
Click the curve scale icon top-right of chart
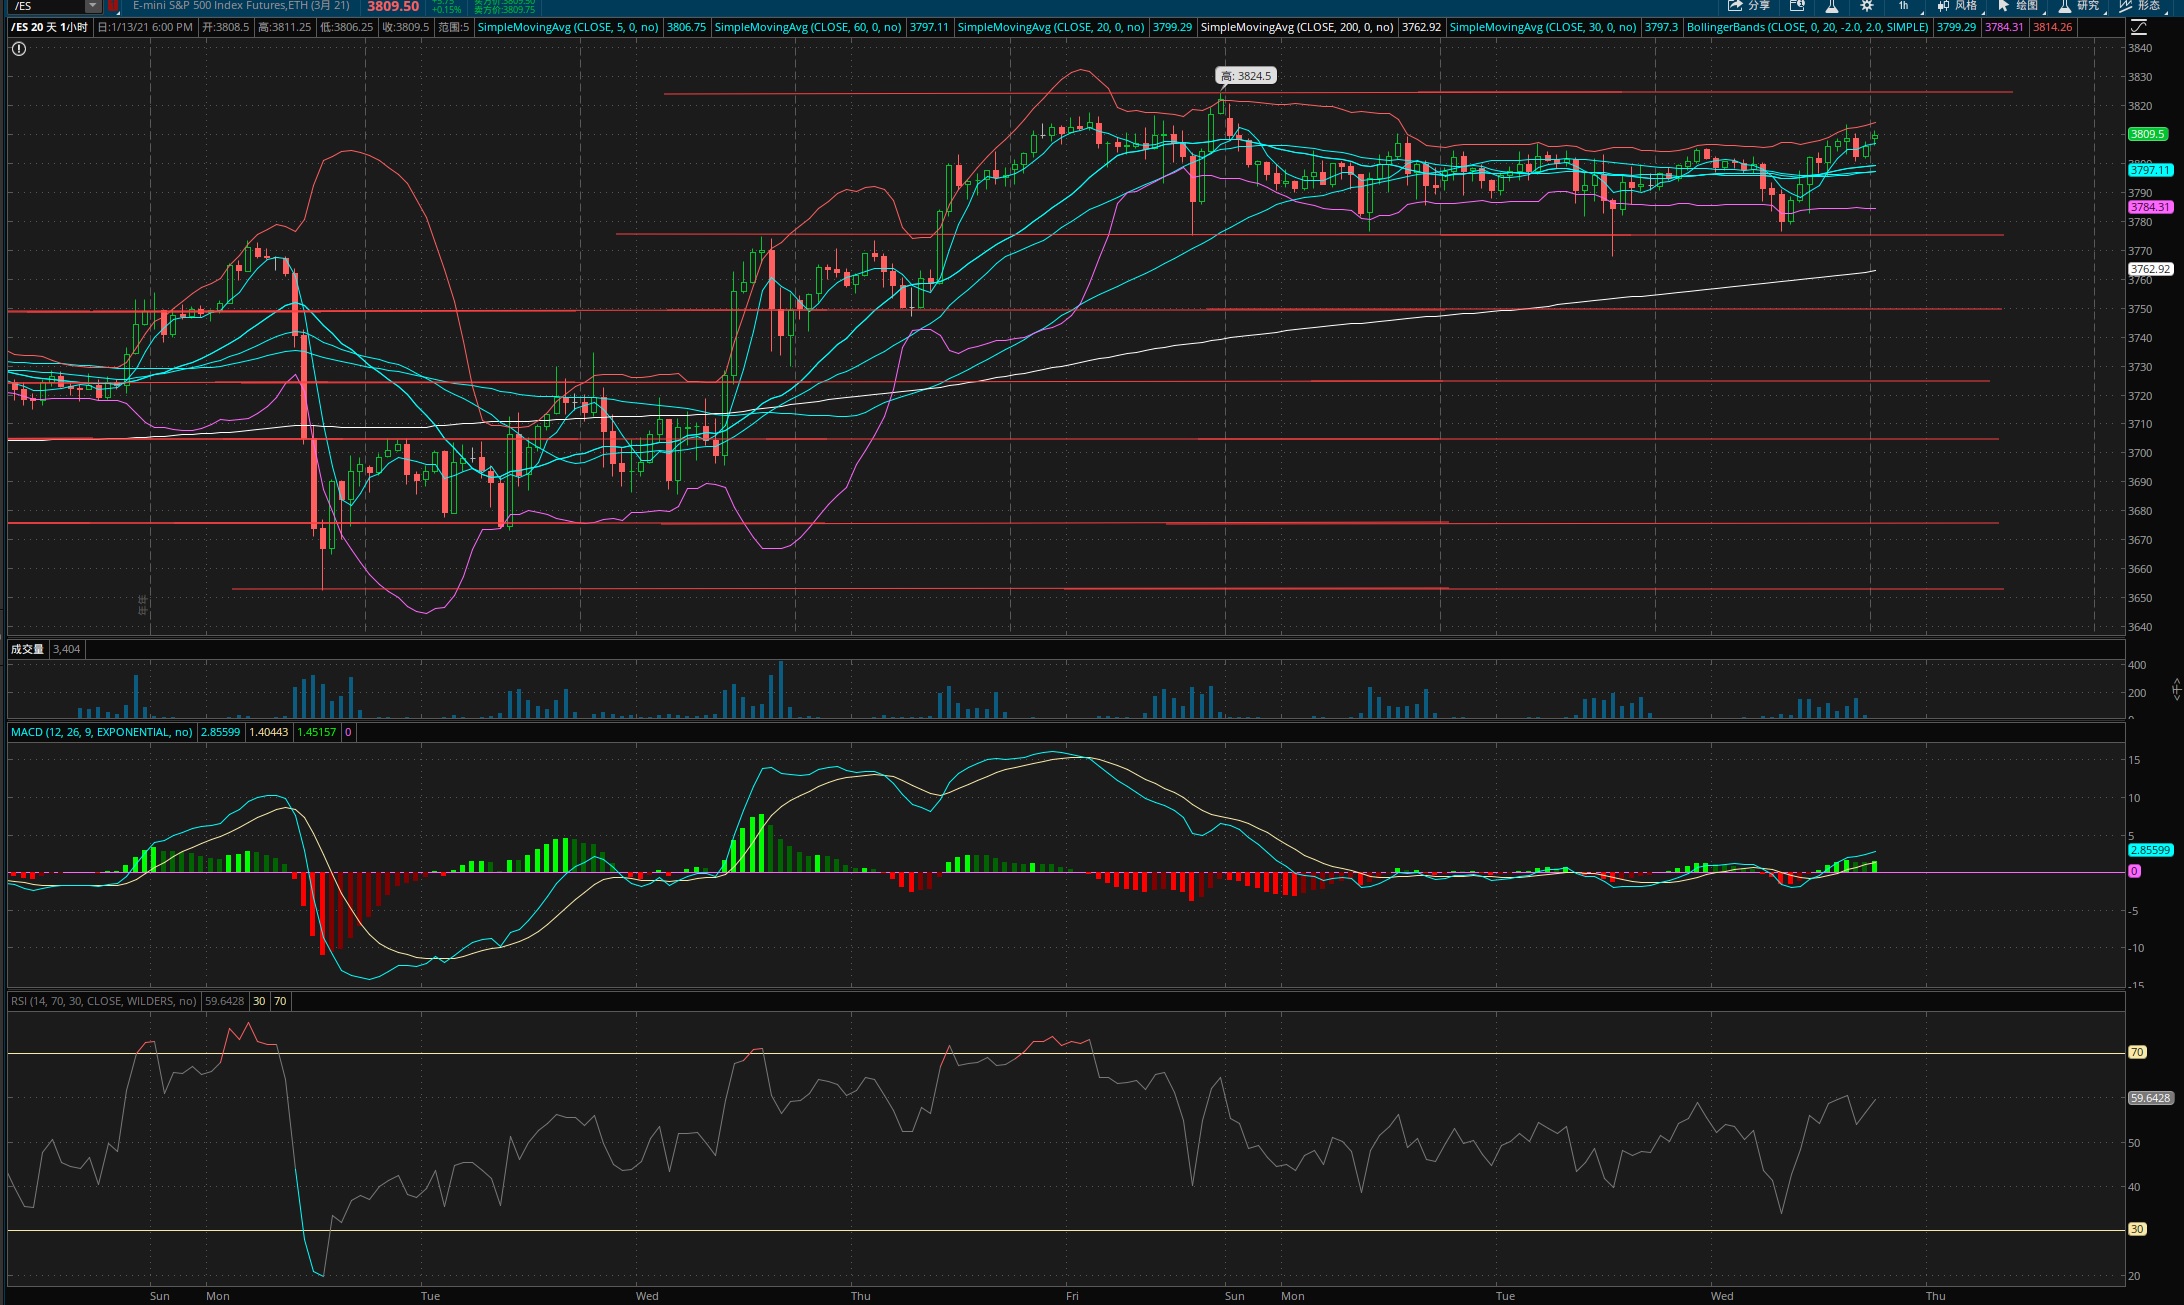2139,28
